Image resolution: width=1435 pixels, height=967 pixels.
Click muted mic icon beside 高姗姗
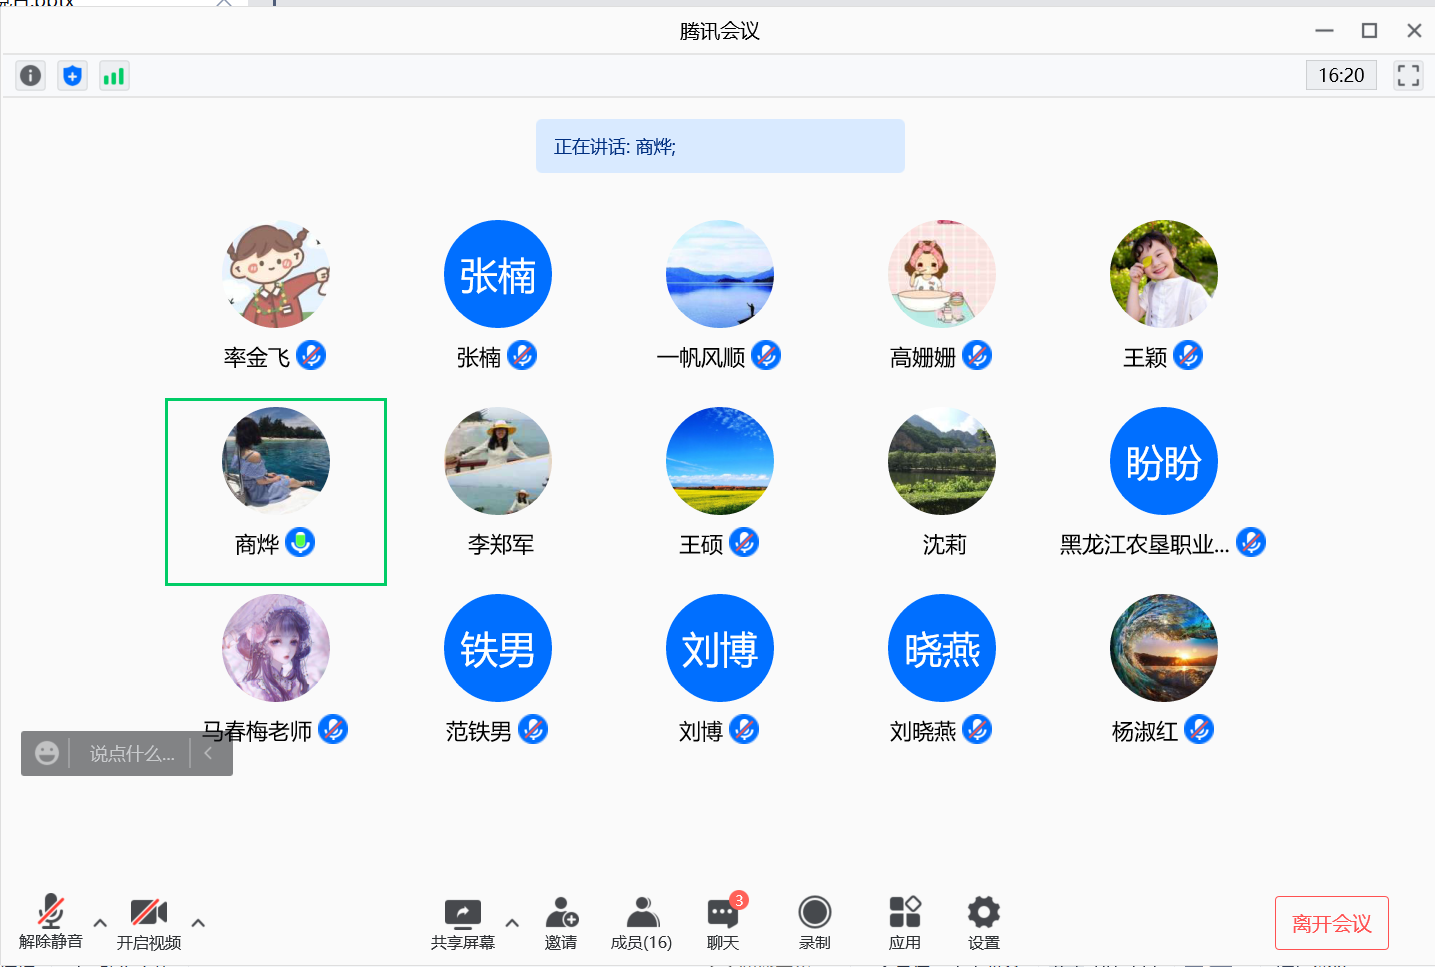click(x=977, y=355)
